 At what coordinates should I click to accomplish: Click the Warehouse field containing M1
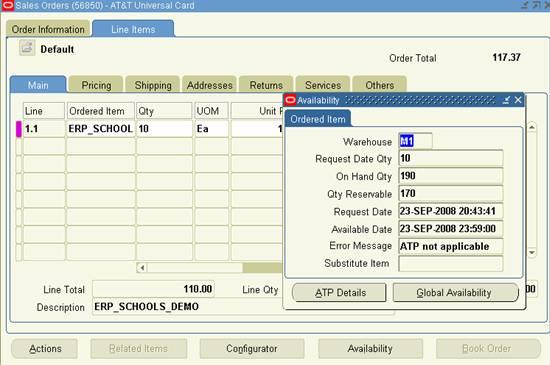416,141
